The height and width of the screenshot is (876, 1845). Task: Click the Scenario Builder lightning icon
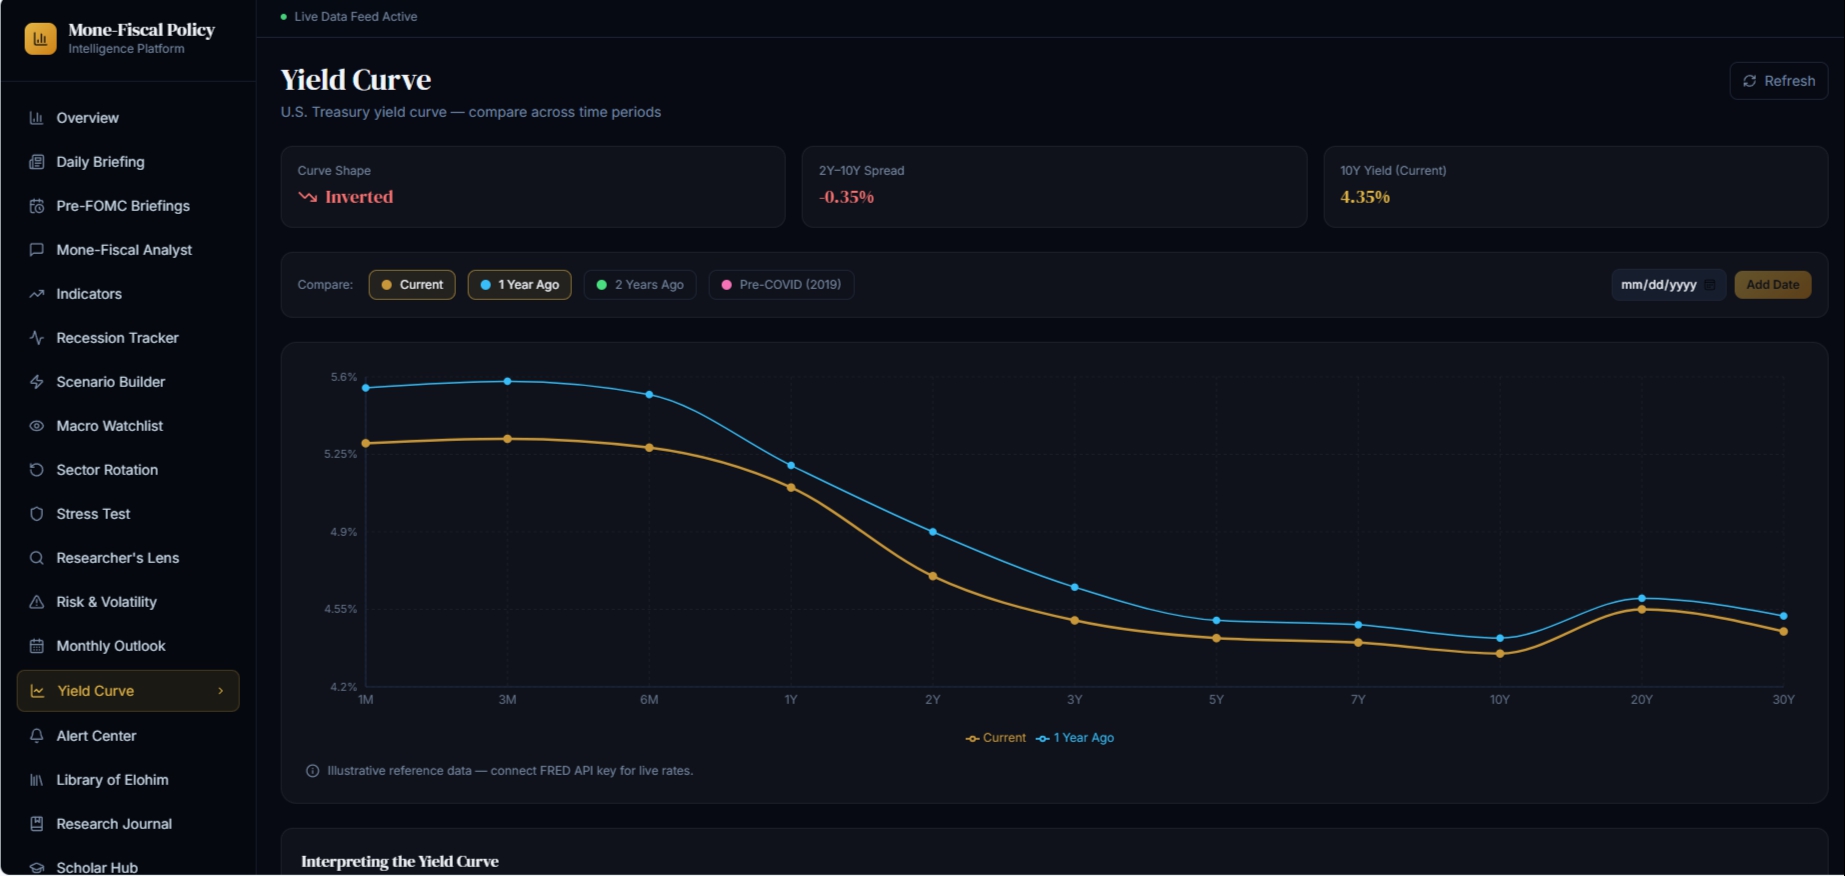(x=37, y=382)
